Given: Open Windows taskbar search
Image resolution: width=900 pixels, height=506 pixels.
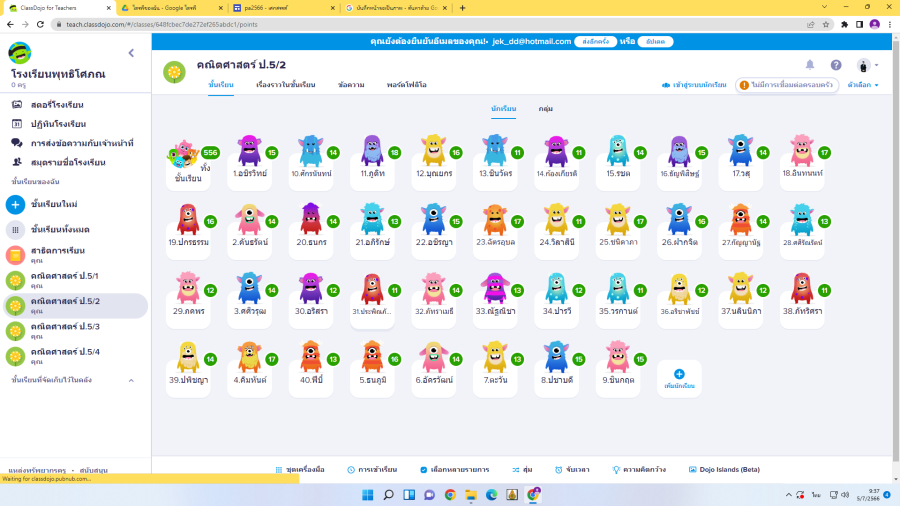Looking at the screenshot, I should [388, 495].
